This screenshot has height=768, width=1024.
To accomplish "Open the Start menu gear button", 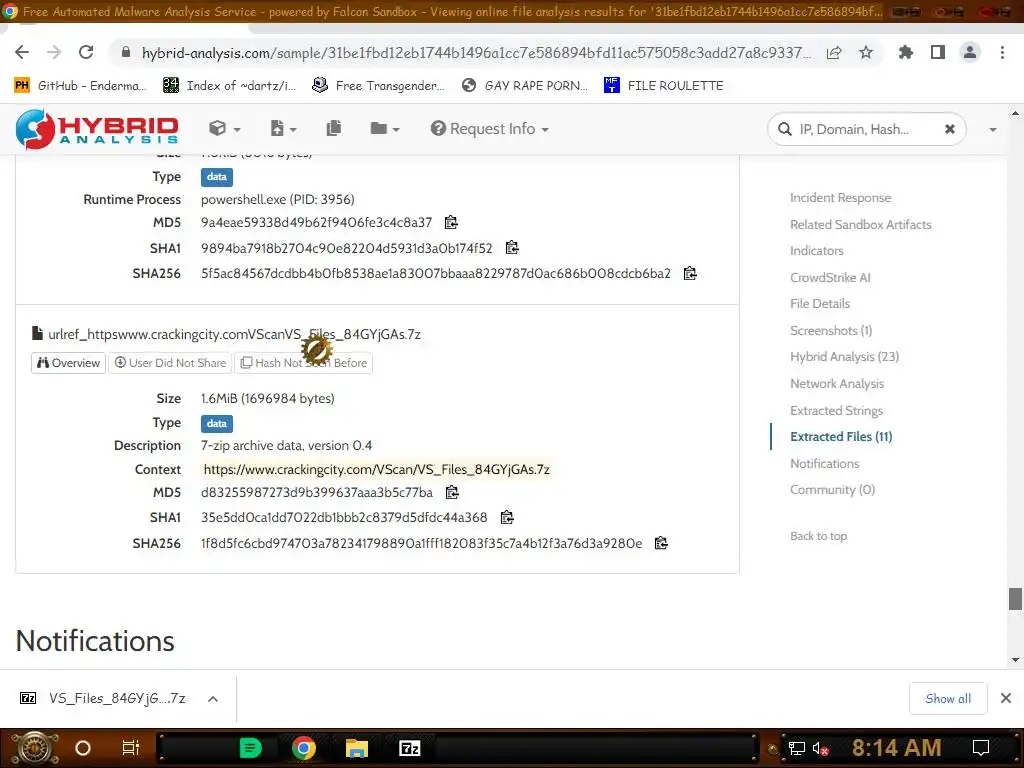I will coord(35,748).
